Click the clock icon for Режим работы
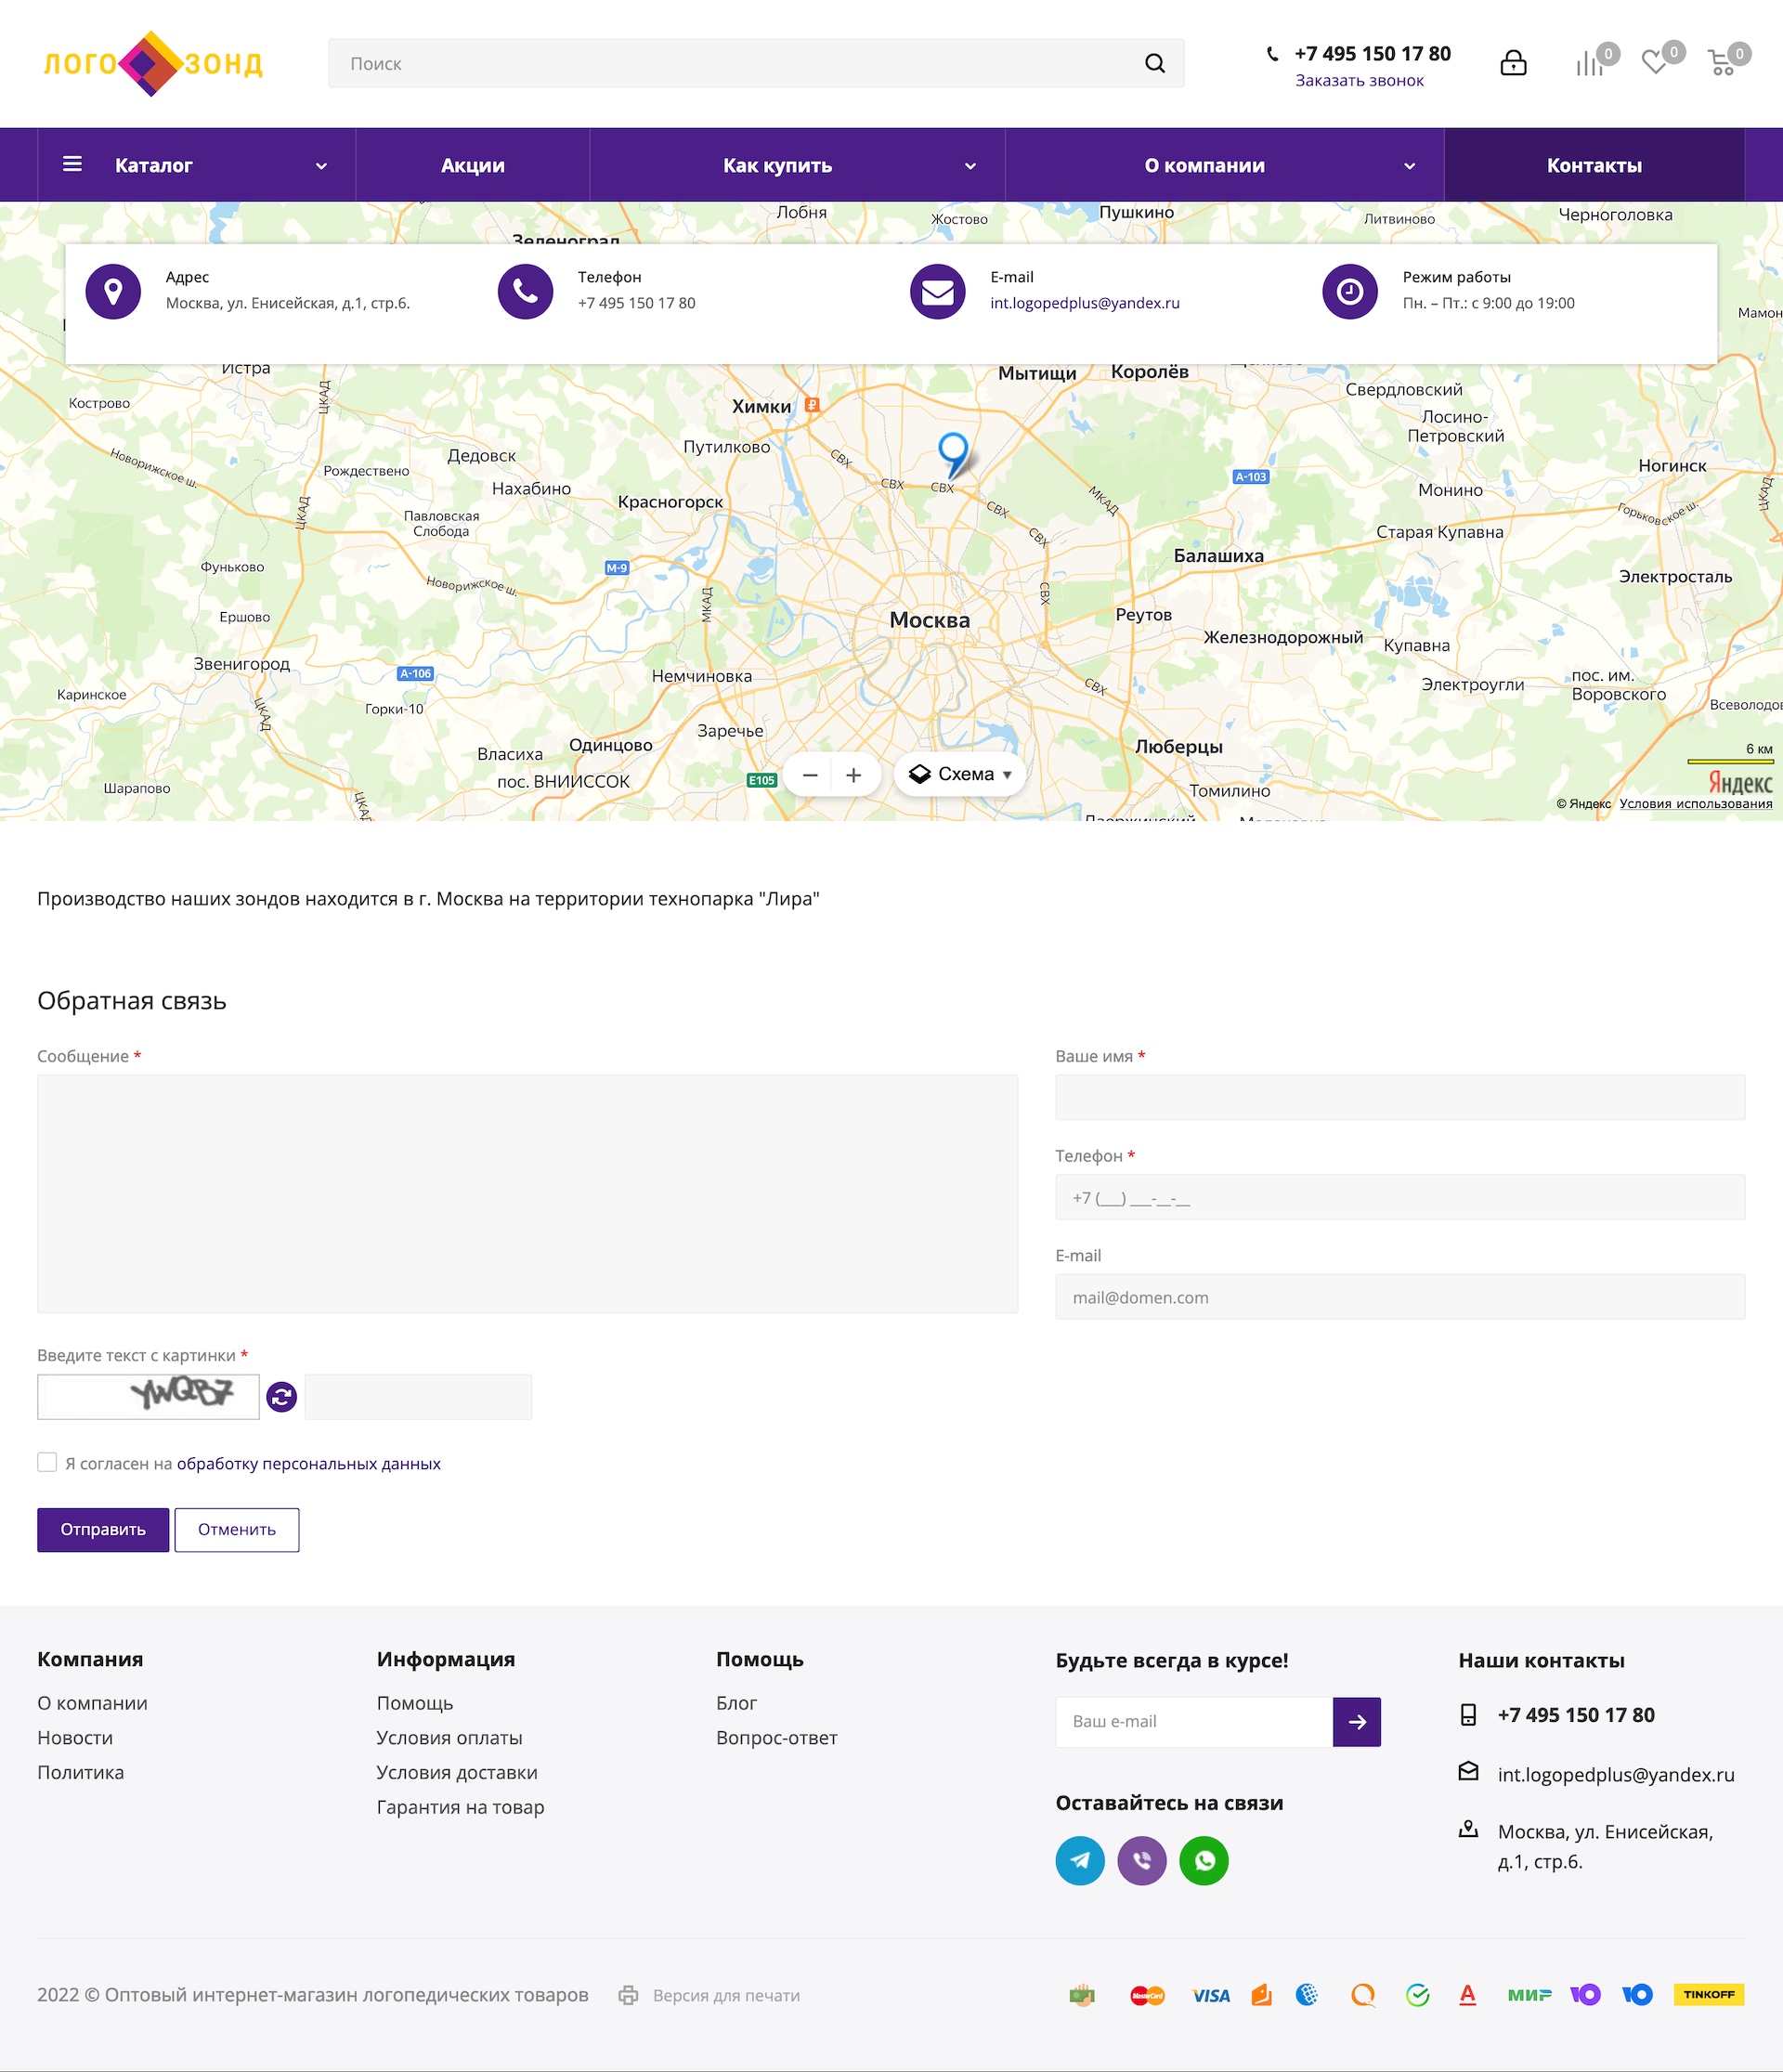 [1350, 291]
